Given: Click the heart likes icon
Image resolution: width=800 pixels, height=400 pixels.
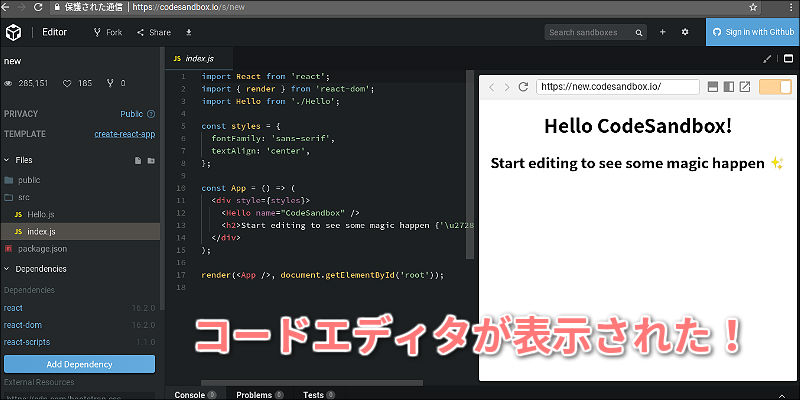Looking at the screenshot, I should point(67,83).
